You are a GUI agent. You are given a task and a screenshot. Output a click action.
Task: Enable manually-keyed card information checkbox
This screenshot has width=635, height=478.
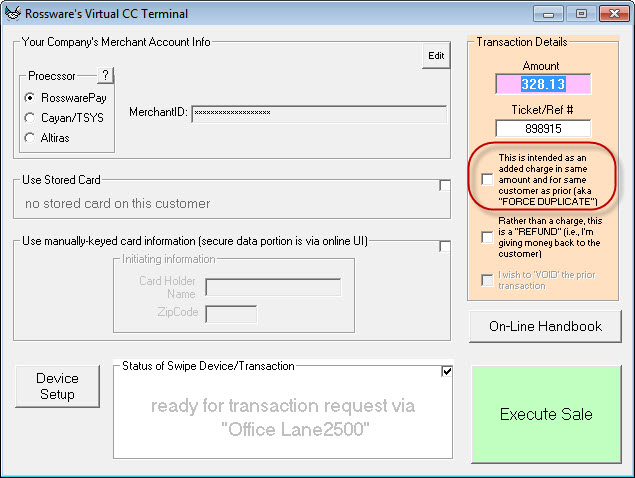444,246
